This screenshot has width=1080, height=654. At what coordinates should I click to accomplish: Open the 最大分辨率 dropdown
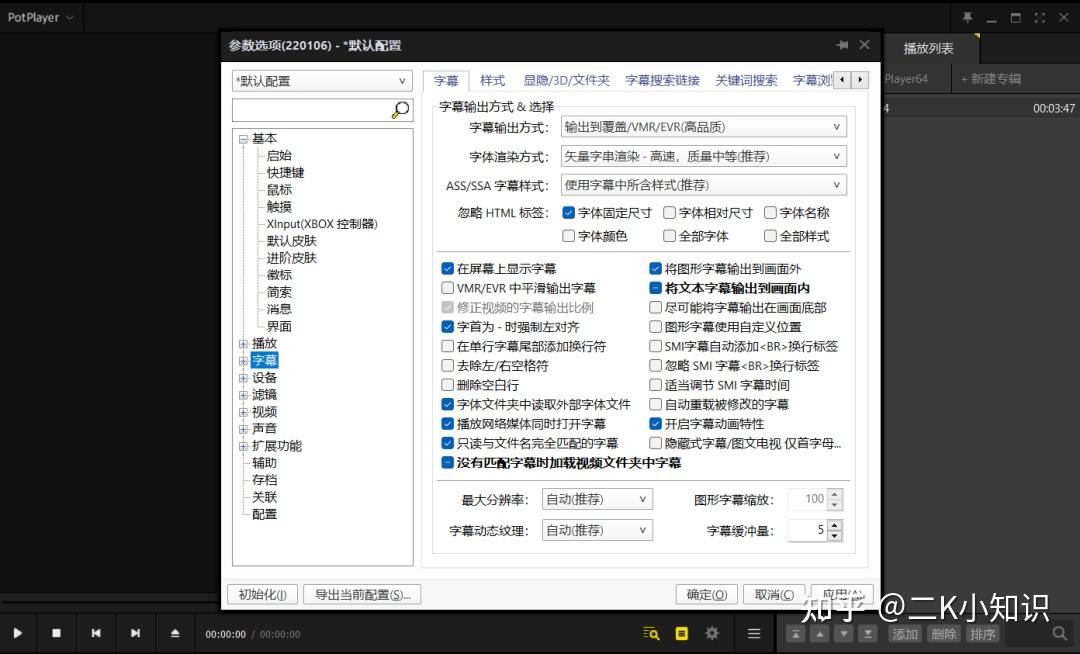click(596, 498)
